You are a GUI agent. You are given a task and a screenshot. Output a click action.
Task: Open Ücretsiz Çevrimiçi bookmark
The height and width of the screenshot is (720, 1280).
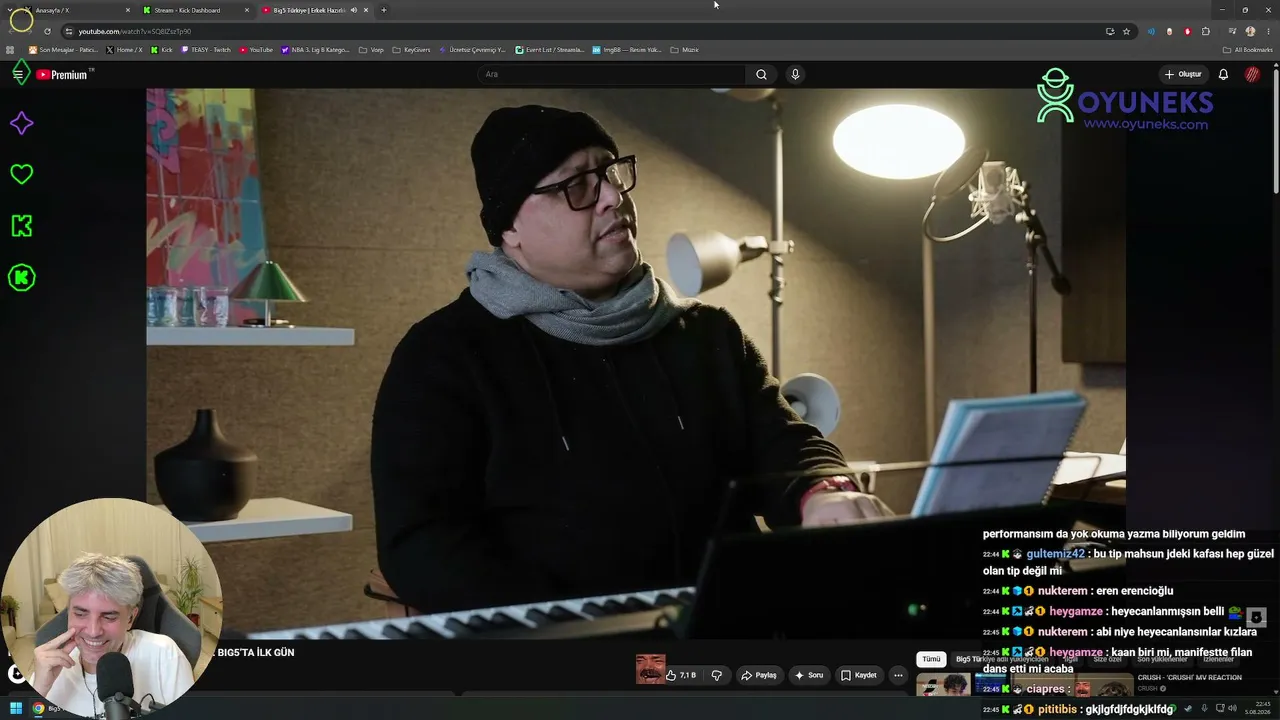472,49
